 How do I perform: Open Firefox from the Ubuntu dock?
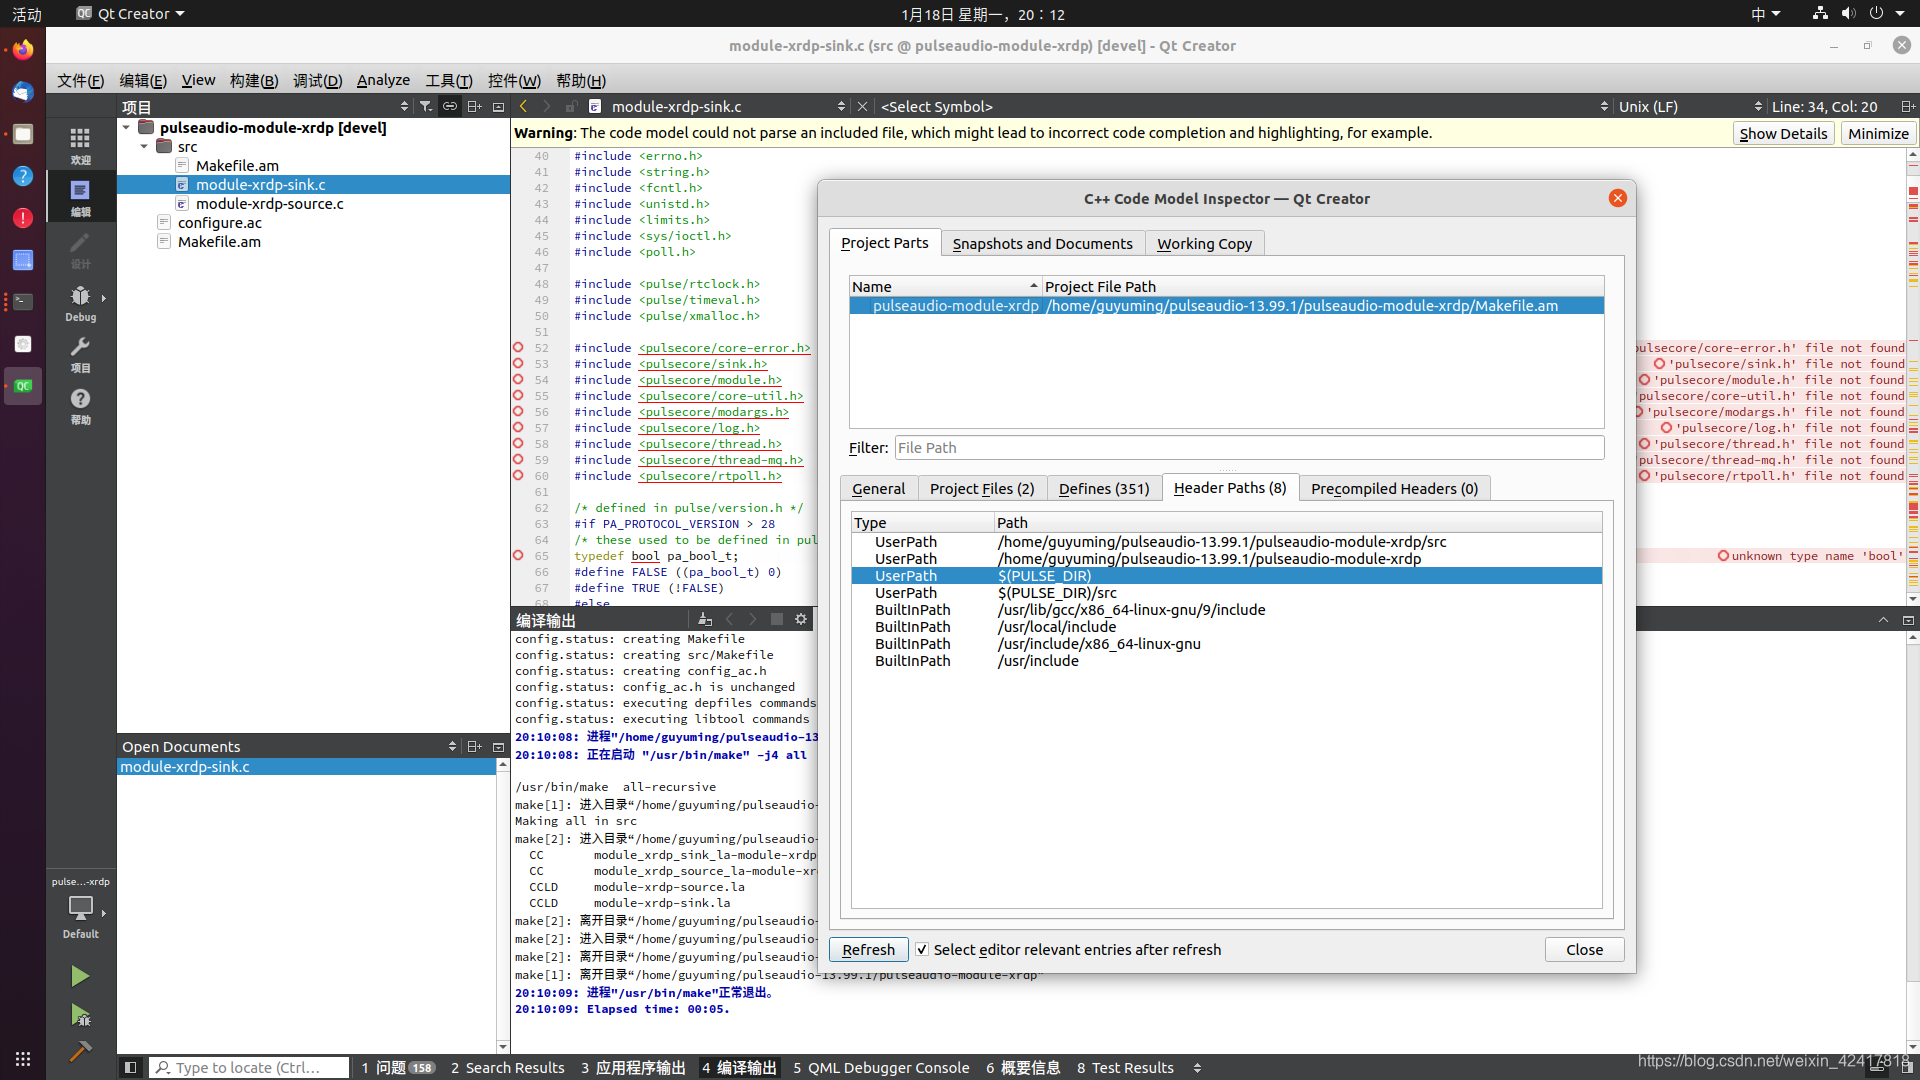coord(22,49)
